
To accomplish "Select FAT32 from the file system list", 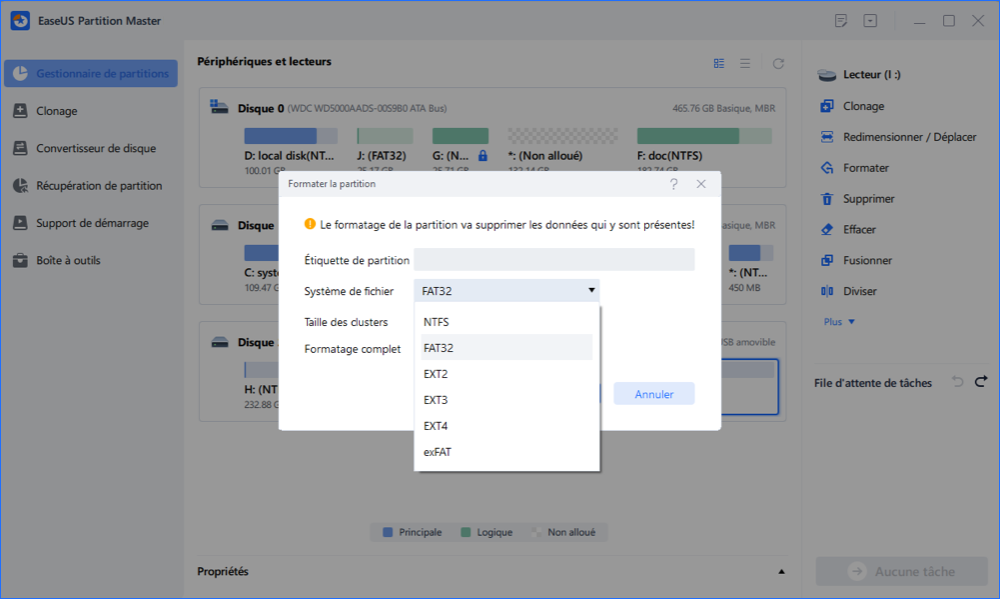I will [x=506, y=348].
